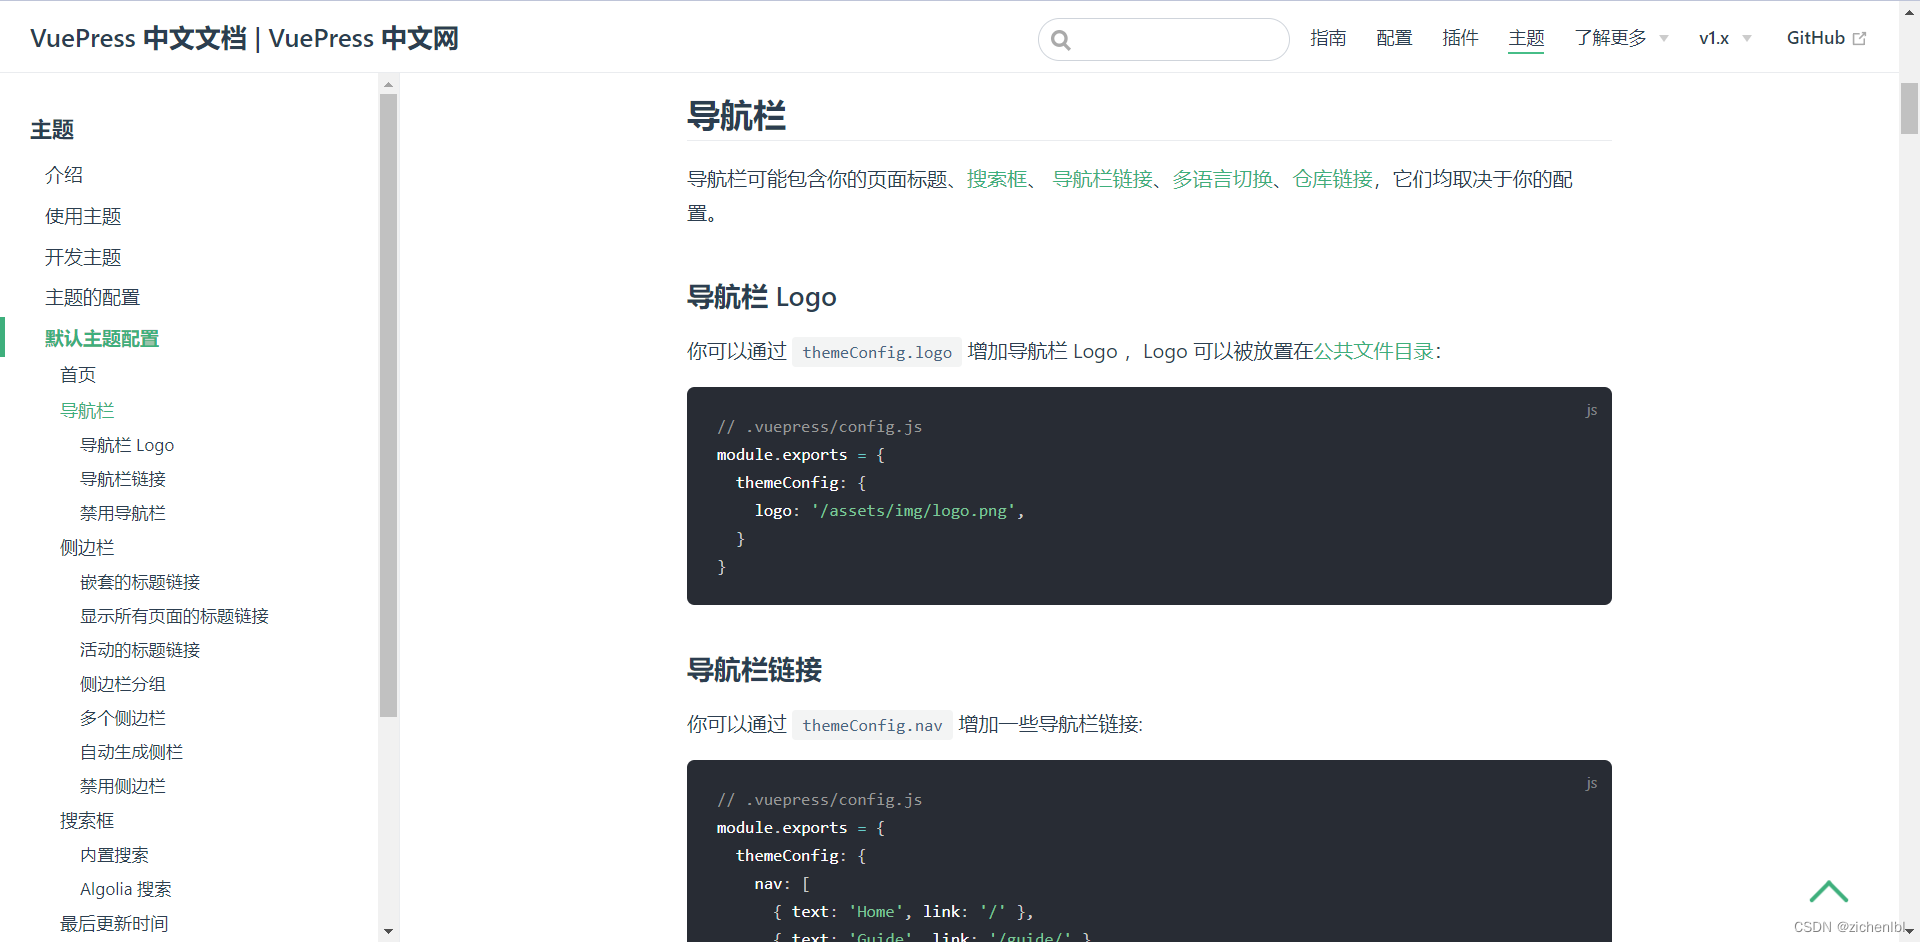Click the themeConfig.nav inline code
Screen dimensions: 1920x942
(x=872, y=725)
